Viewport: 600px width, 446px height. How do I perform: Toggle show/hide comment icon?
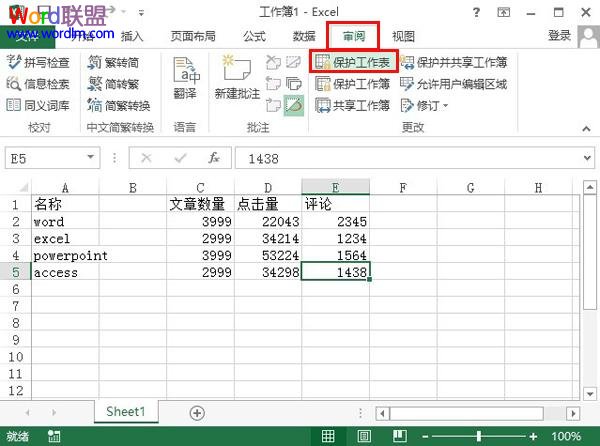coord(293,62)
